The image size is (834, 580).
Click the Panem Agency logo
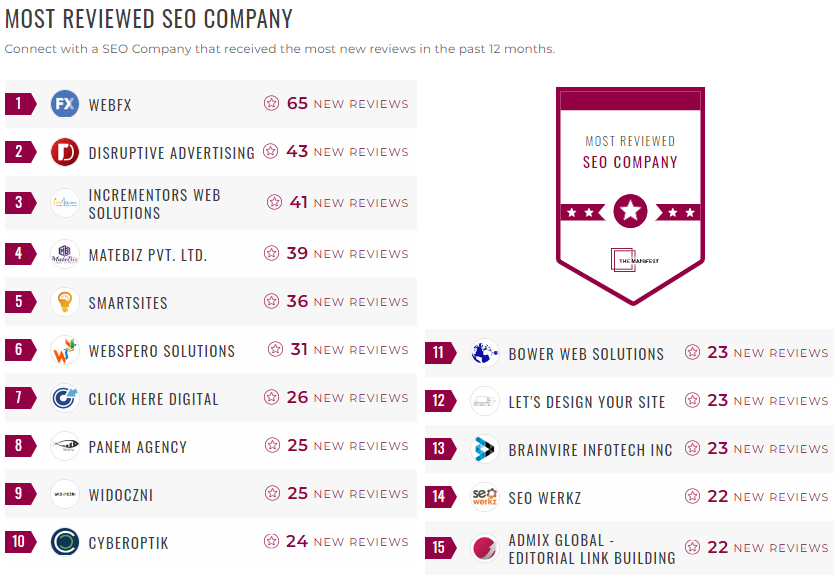[62, 446]
